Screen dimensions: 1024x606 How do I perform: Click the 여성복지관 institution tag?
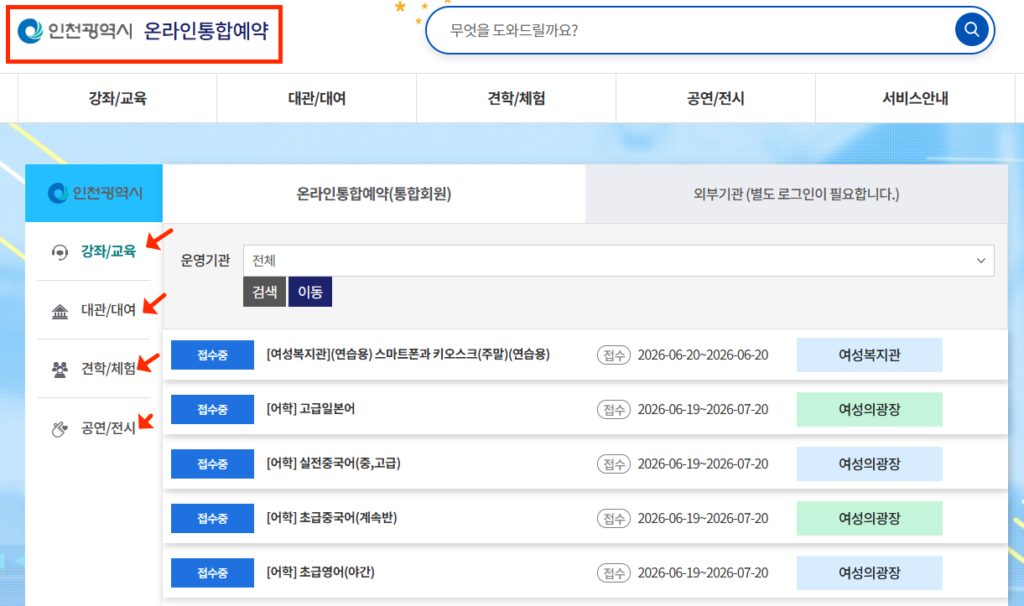pyautogui.click(x=869, y=355)
